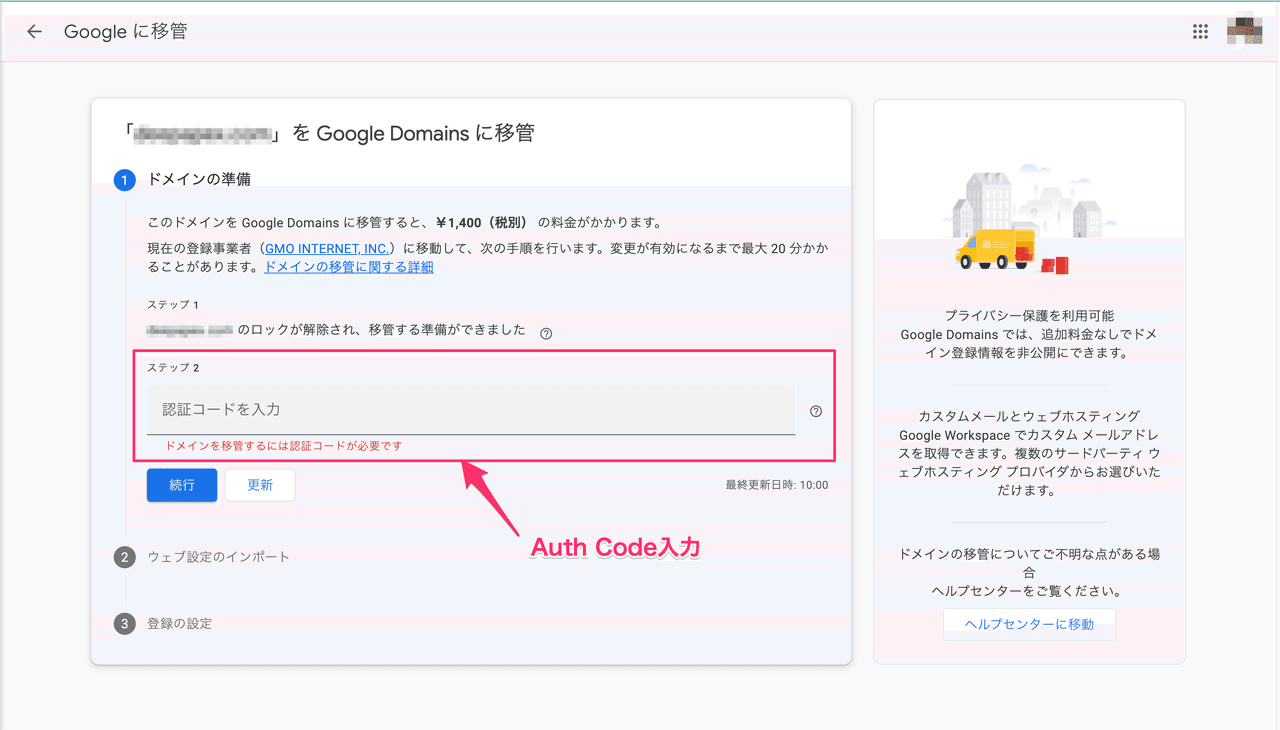This screenshot has height=730, width=1280.
Task: Click the profile avatar in the top corner
Action: [1243, 29]
